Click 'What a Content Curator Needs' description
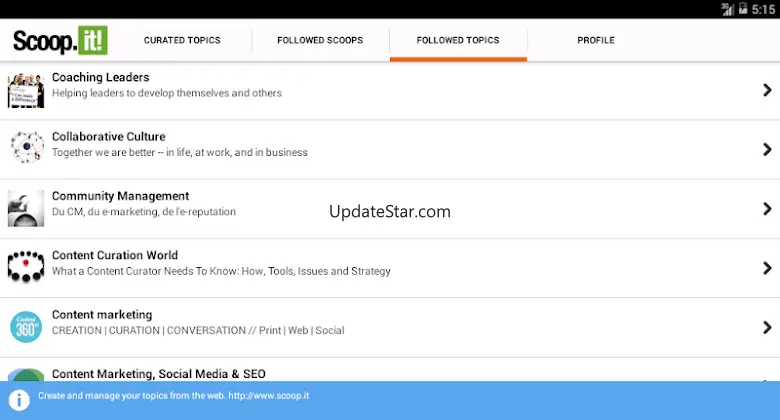The width and height of the screenshot is (780, 420). [x=221, y=271]
